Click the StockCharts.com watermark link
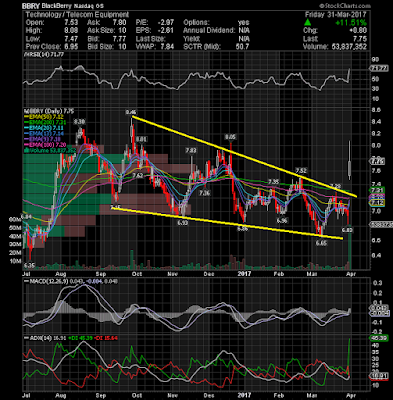Viewport: 393px width, 400px height. 345,6
